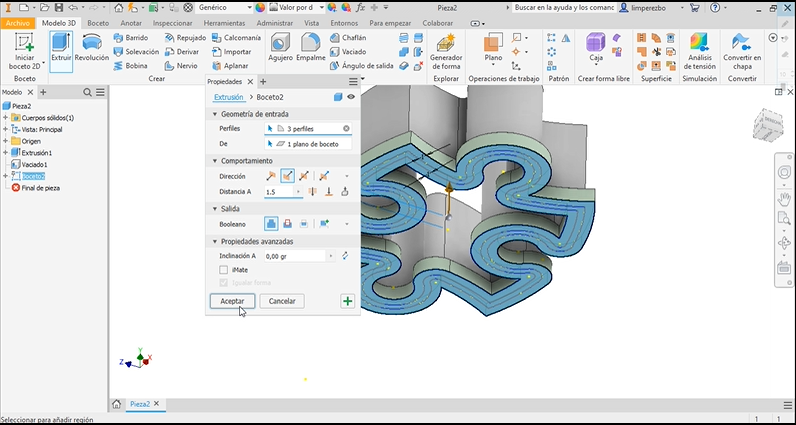
Task: Open Generador de forma
Action: tap(446, 51)
